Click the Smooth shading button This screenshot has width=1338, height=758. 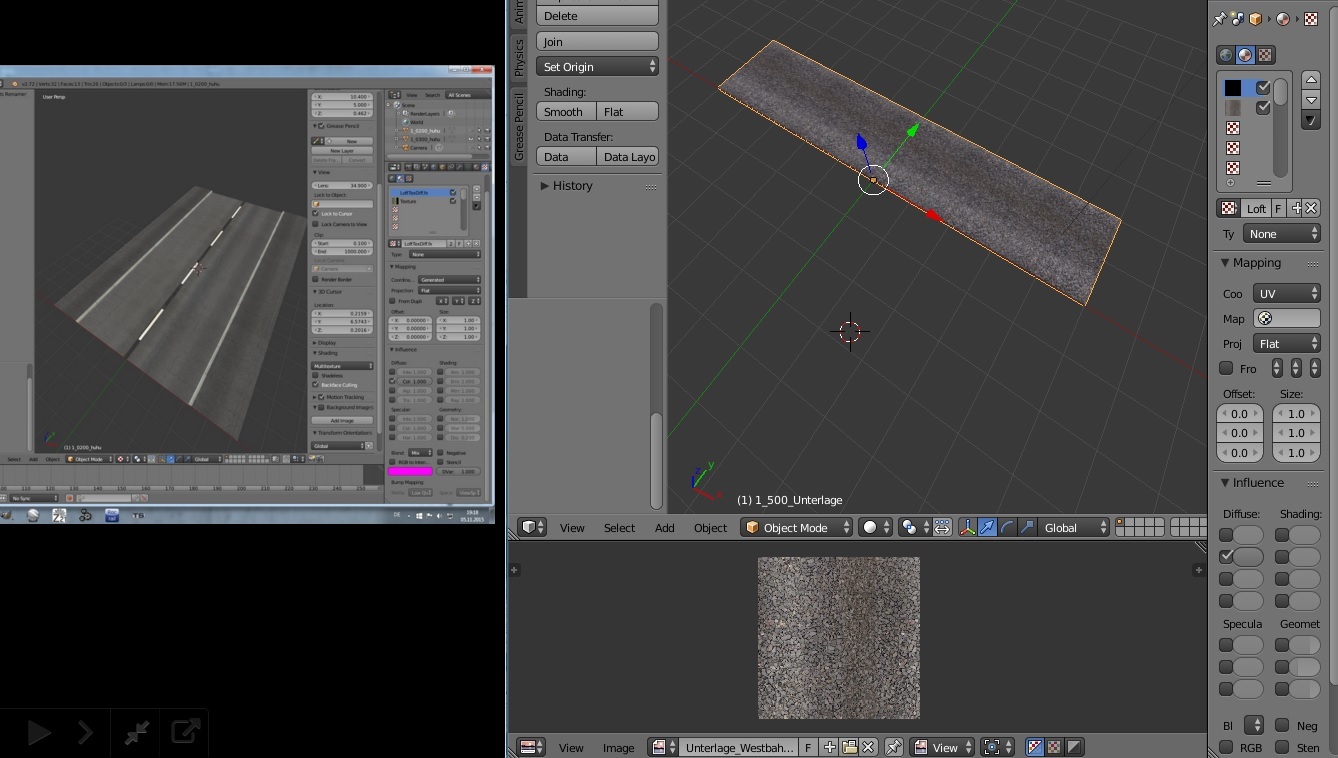pyautogui.click(x=565, y=112)
